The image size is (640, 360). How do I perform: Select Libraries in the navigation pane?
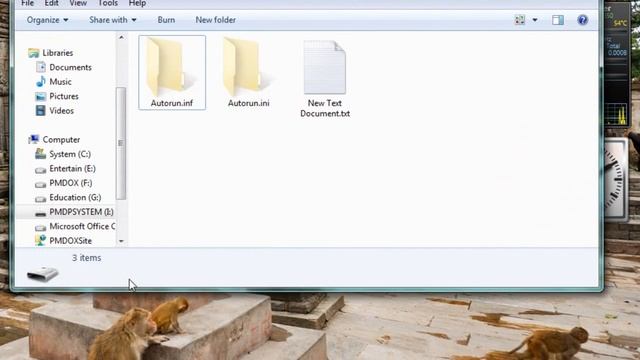click(x=58, y=53)
